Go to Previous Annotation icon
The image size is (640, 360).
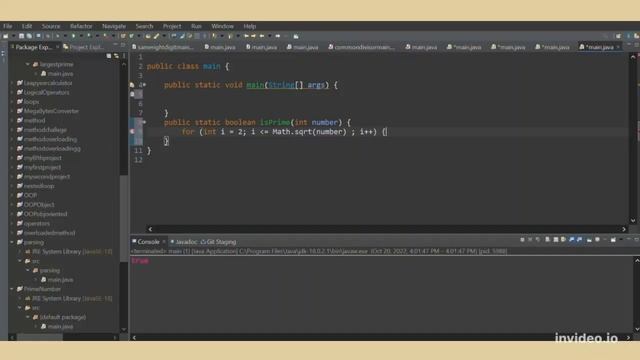230,36
